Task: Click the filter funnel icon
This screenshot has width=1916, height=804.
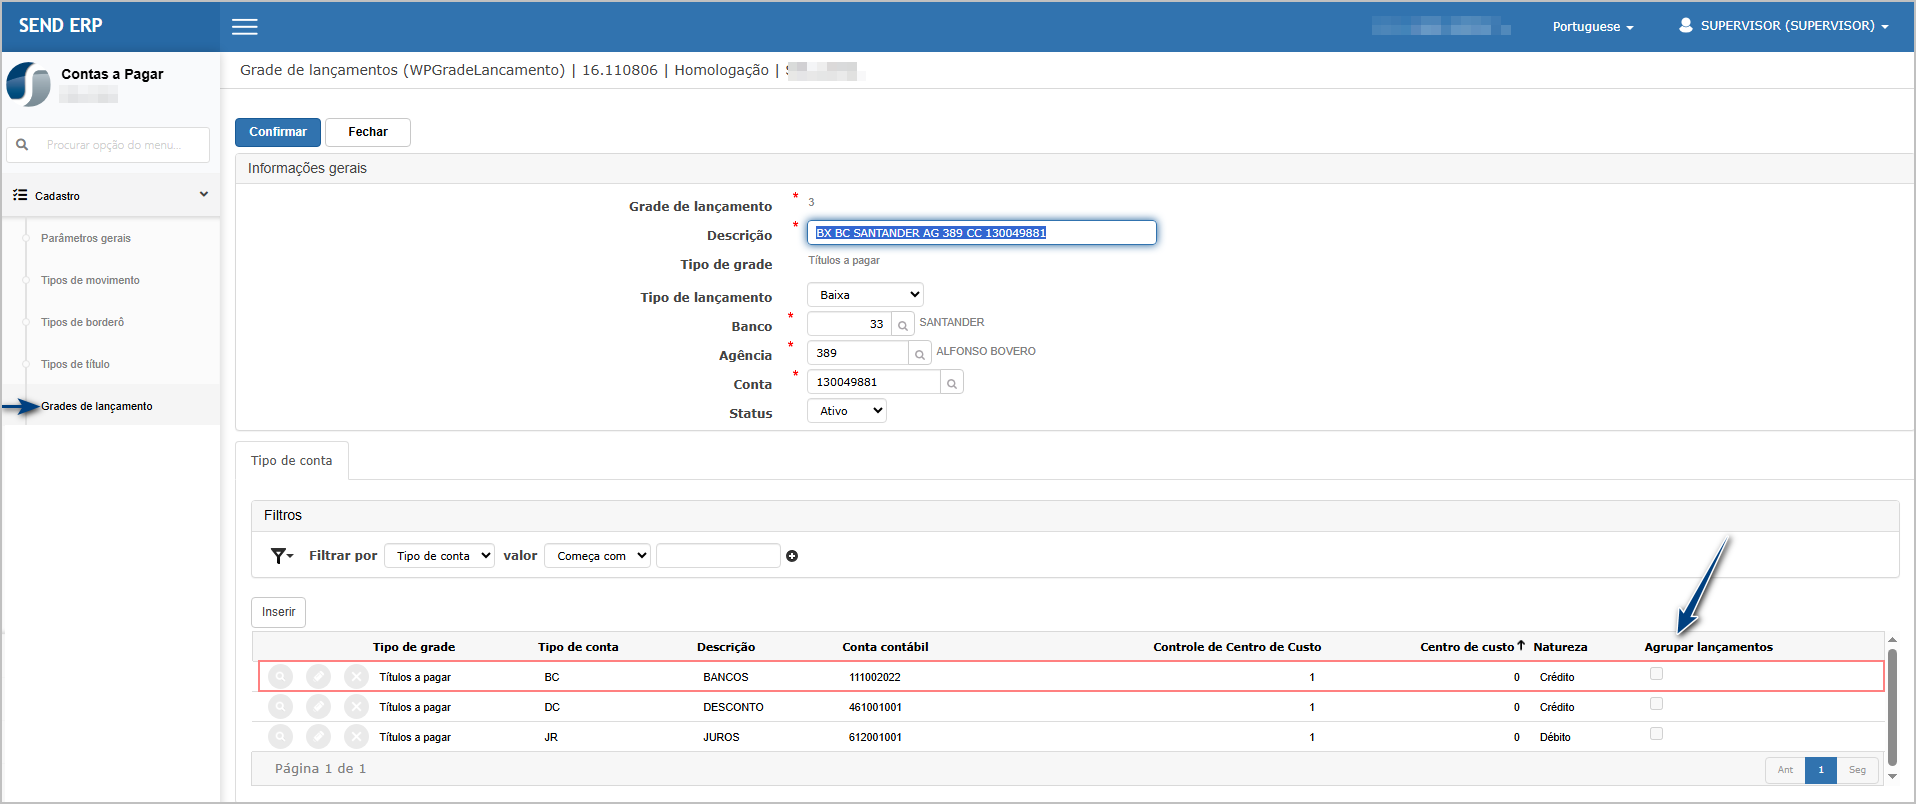Action: [x=281, y=556]
